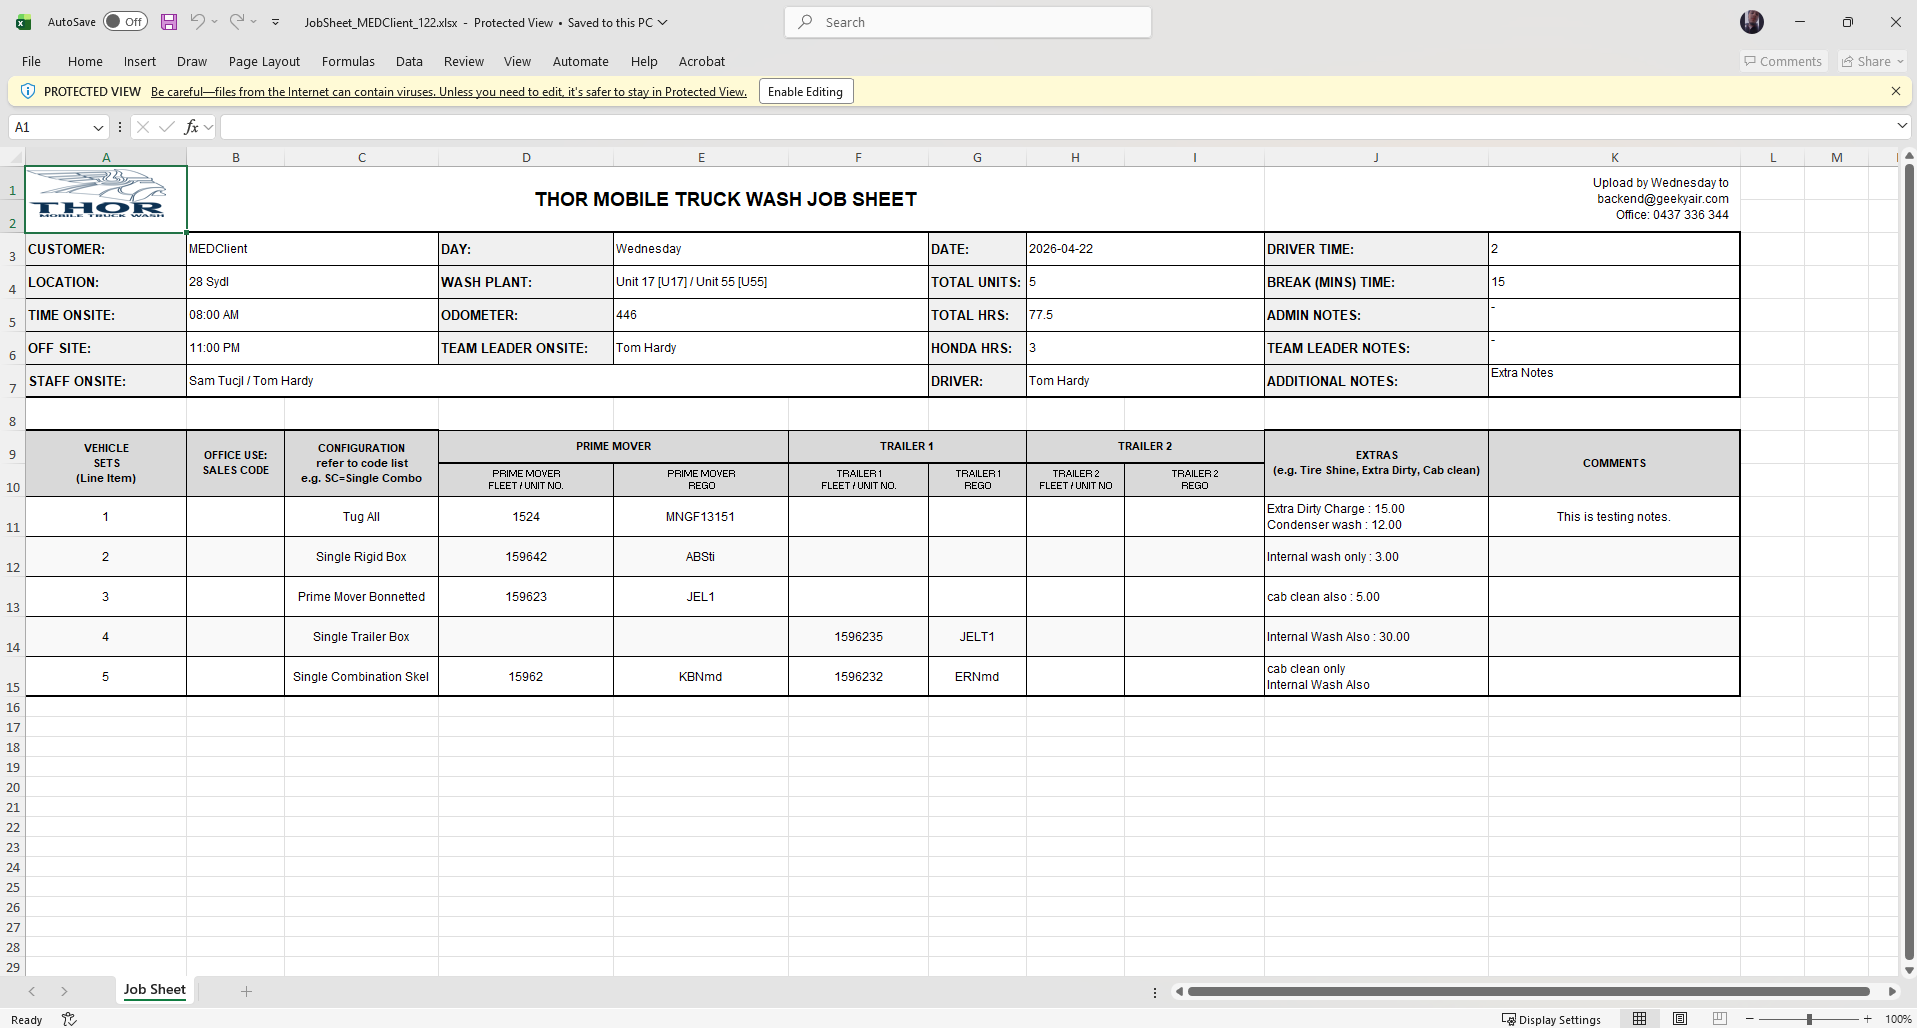
Task: Dismiss the Protected View message bar
Action: (x=1895, y=91)
